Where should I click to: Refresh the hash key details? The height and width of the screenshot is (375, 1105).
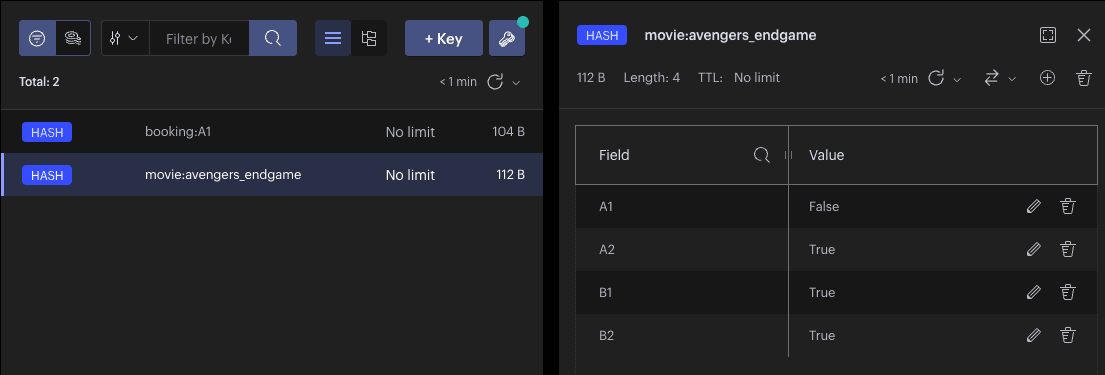tap(936, 78)
